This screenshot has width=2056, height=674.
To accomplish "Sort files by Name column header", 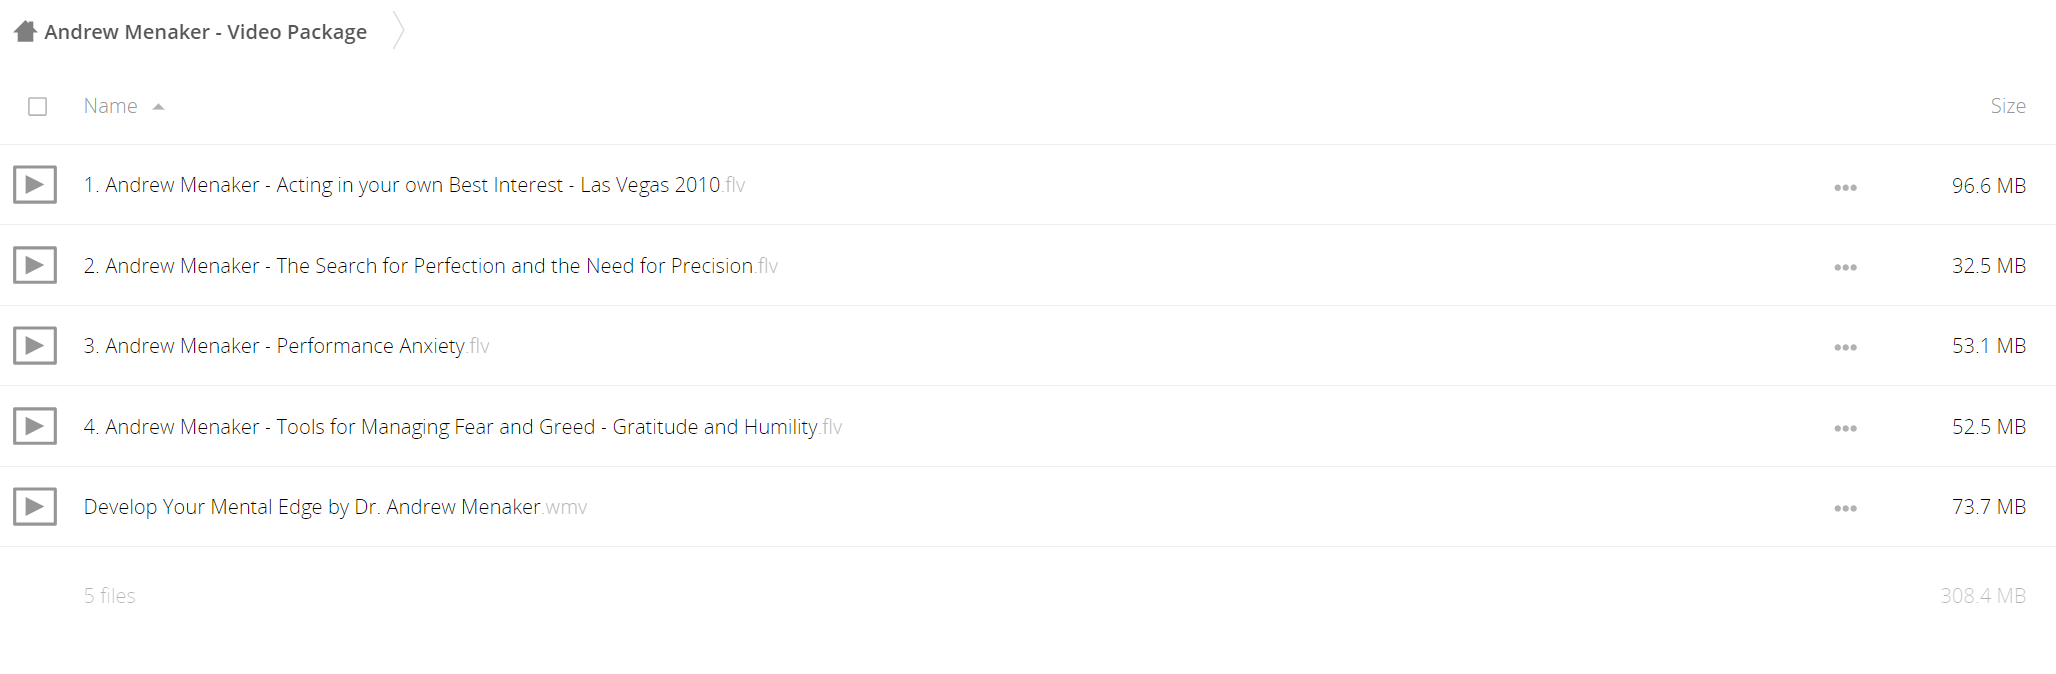I will [111, 106].
